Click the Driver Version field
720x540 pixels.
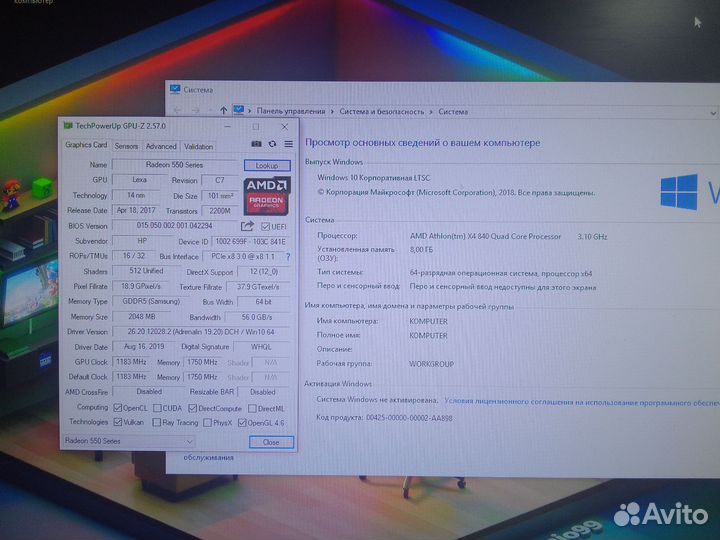point(201,332)
